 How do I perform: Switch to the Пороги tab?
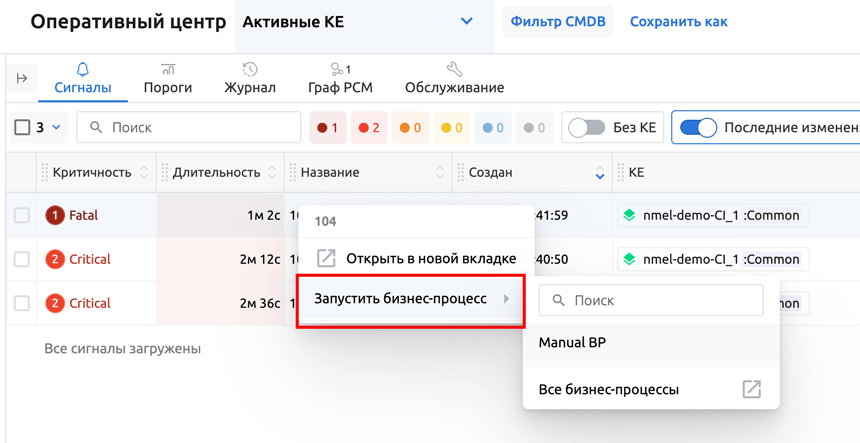(167, 78)
